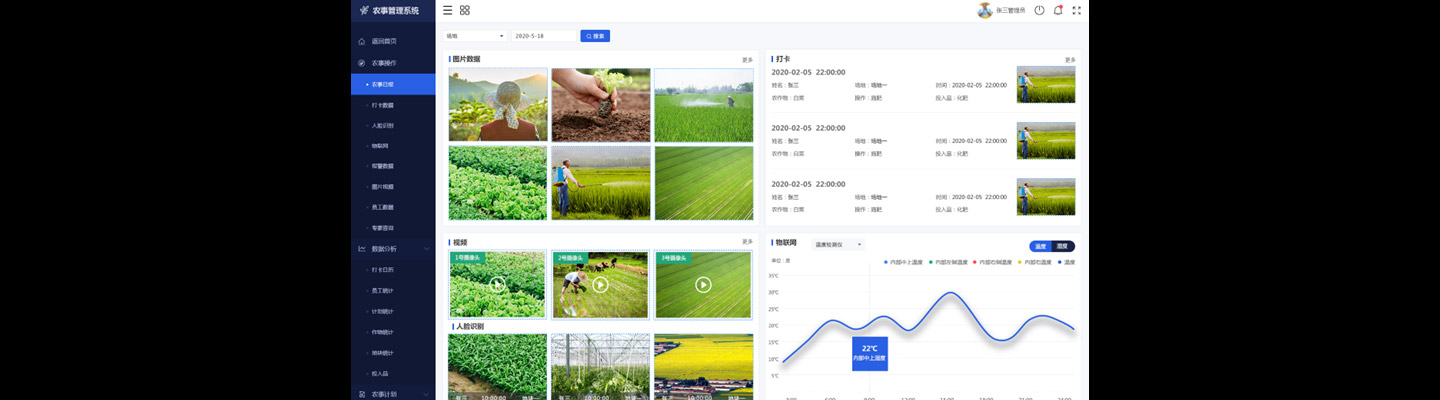This screenshot has width=1440, height=400.
Task: Play the 3号摄像头 video
Action: tap(703, 284)
